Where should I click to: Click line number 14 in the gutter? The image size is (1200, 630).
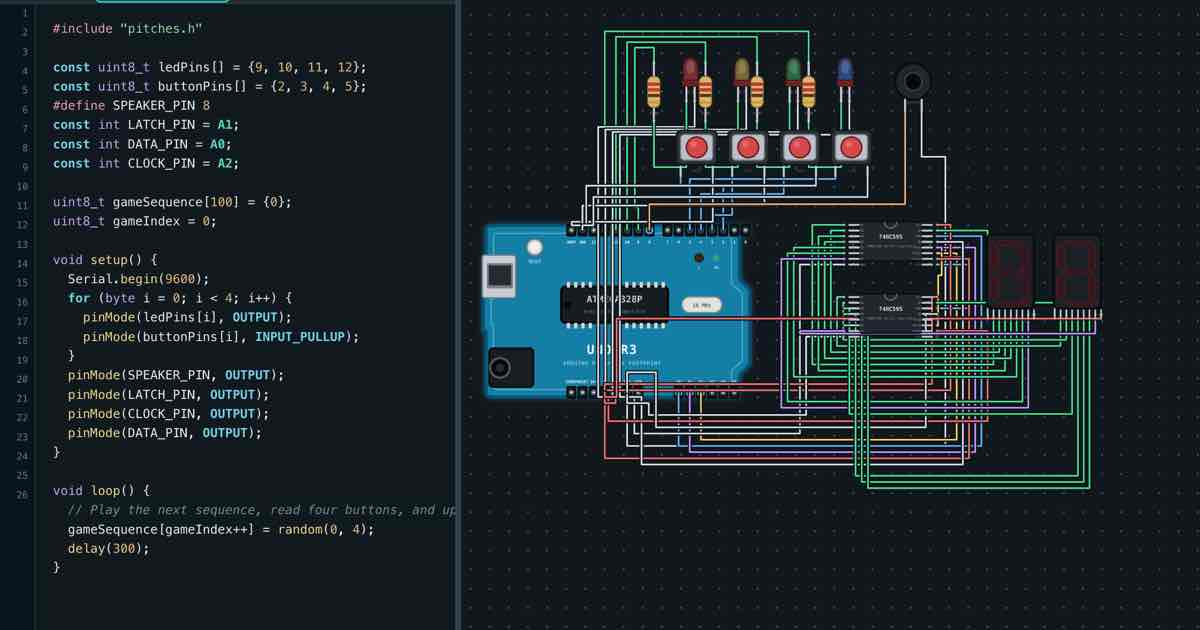pos(22,263)
